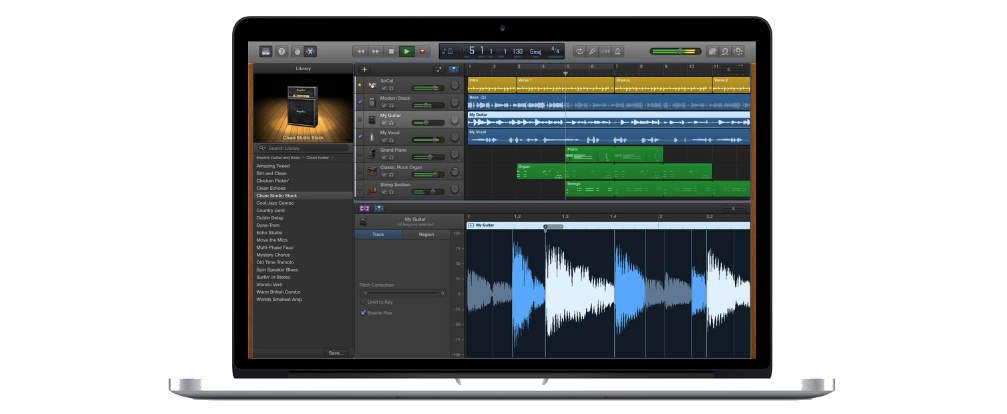Click the red Record button
Screen dimensions: 1007x414
pyautogui.click(x=422, y=51)
